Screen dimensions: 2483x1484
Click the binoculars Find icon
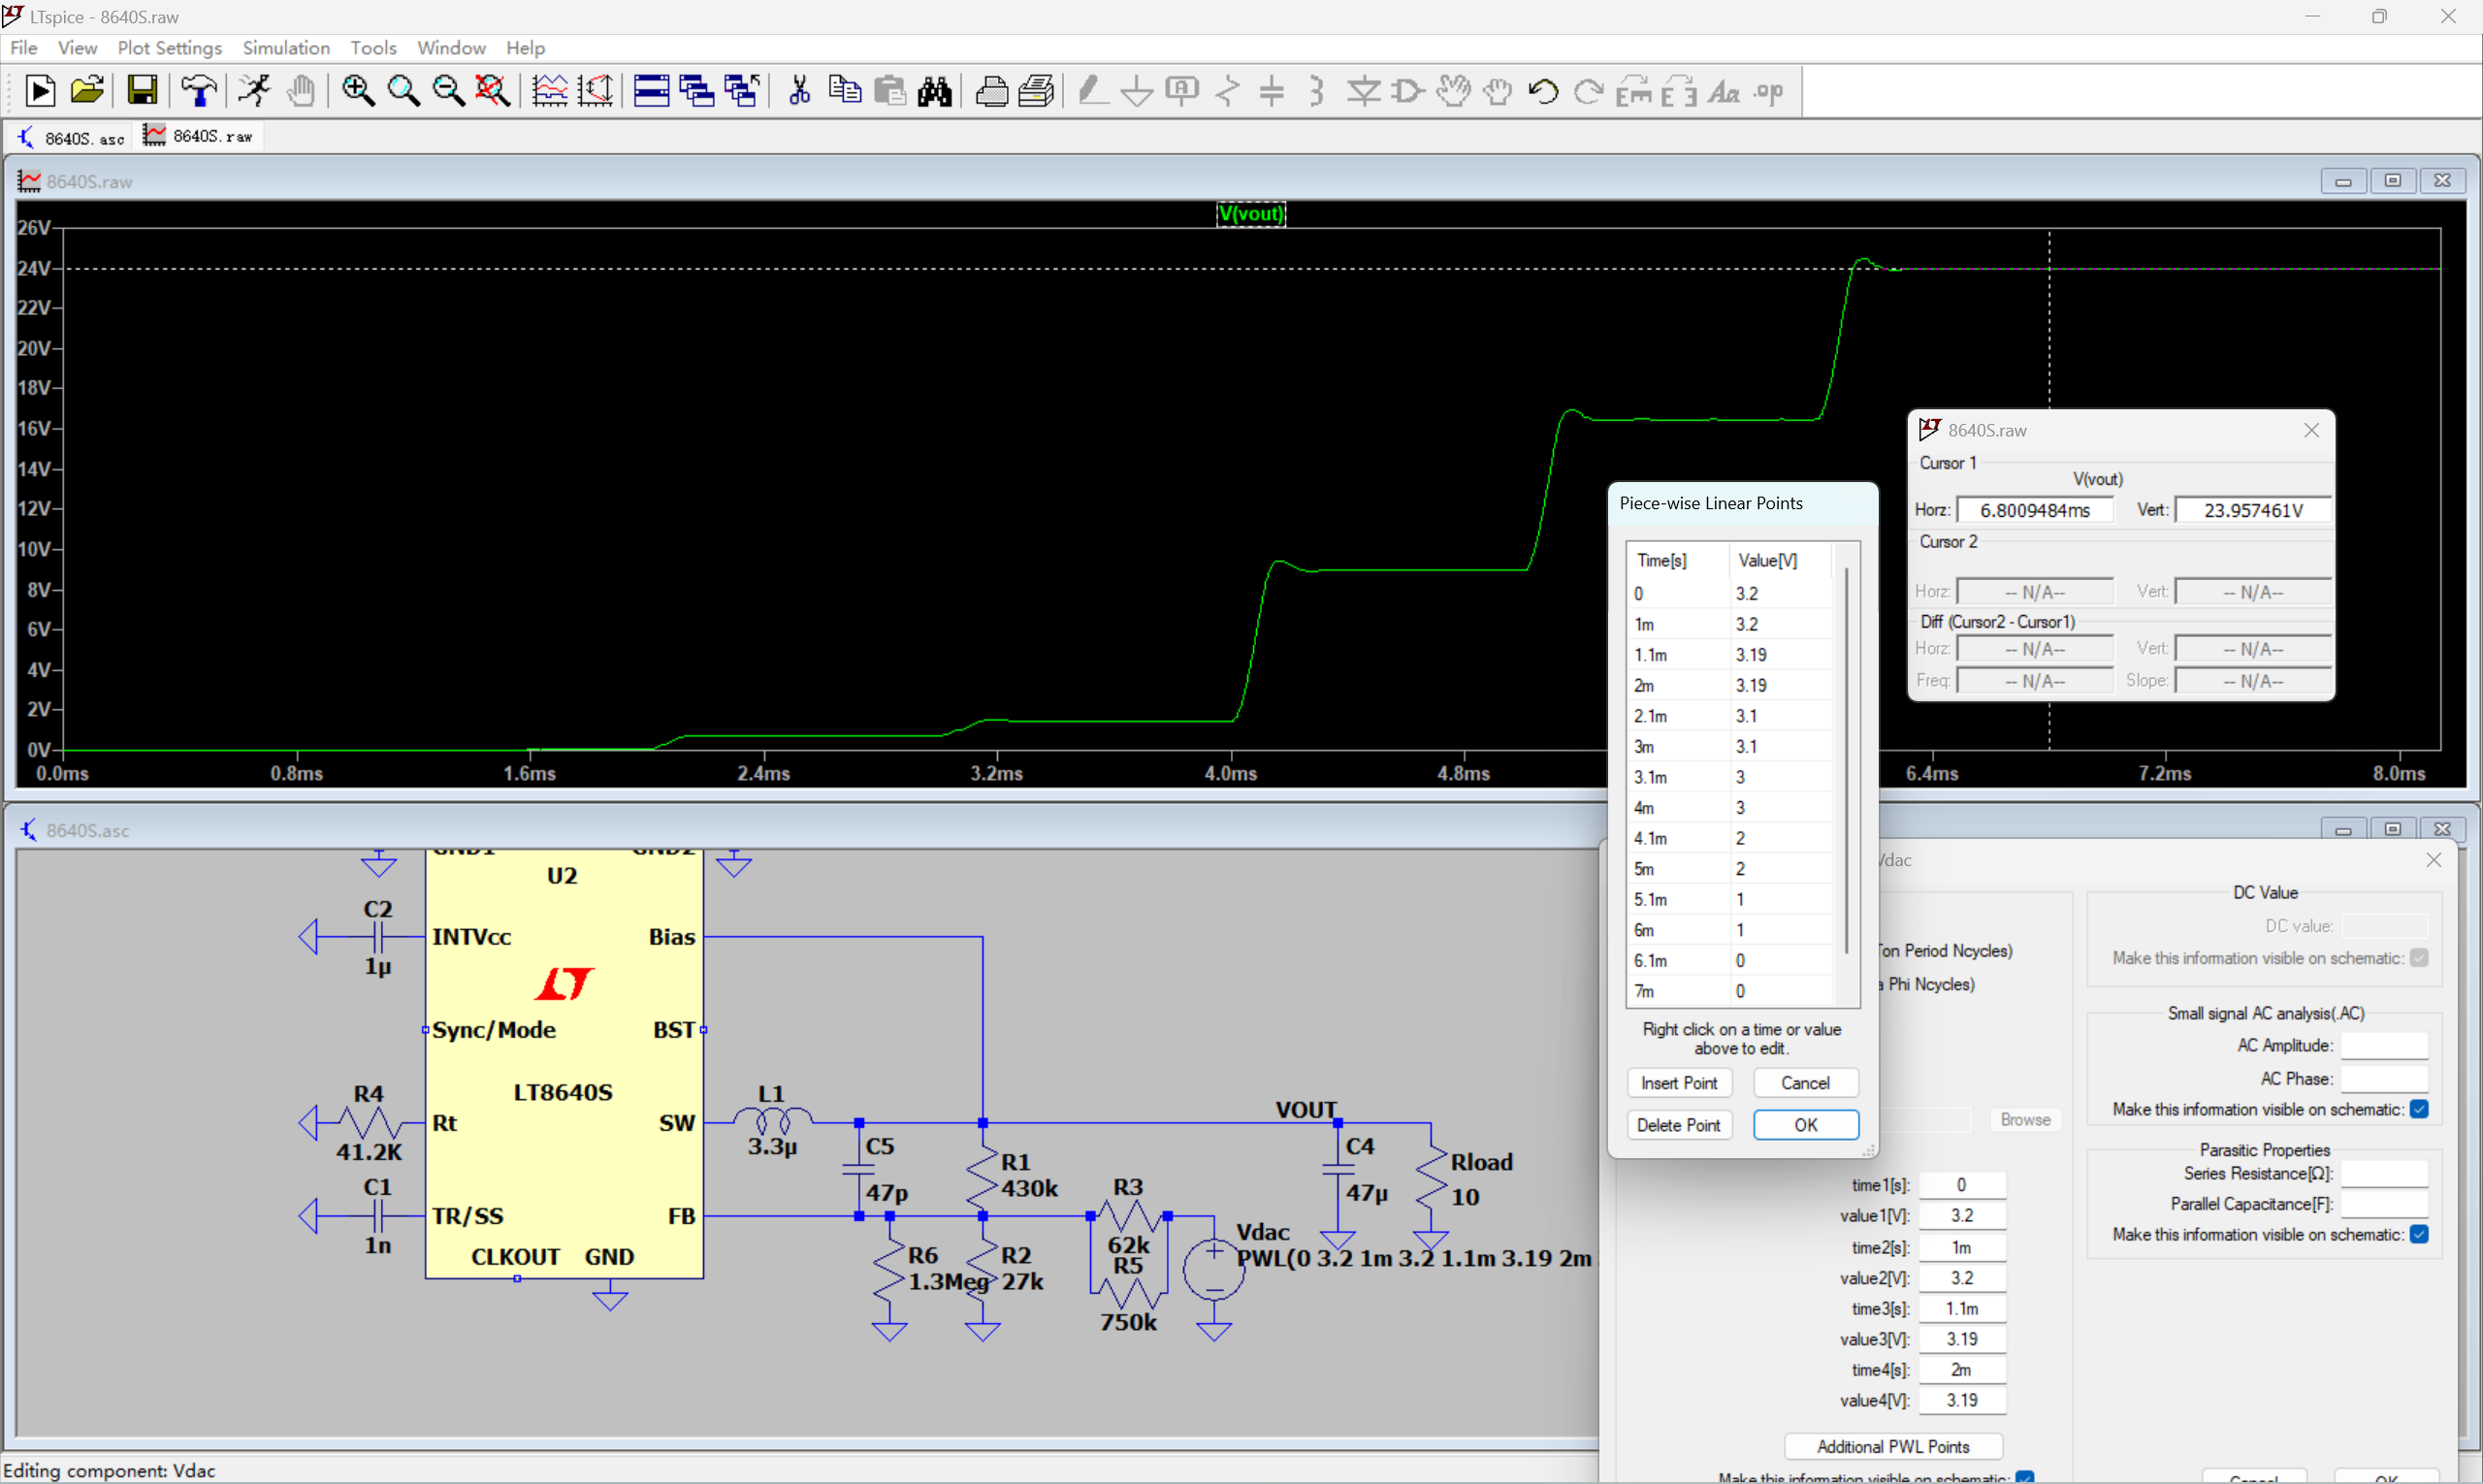935,91
